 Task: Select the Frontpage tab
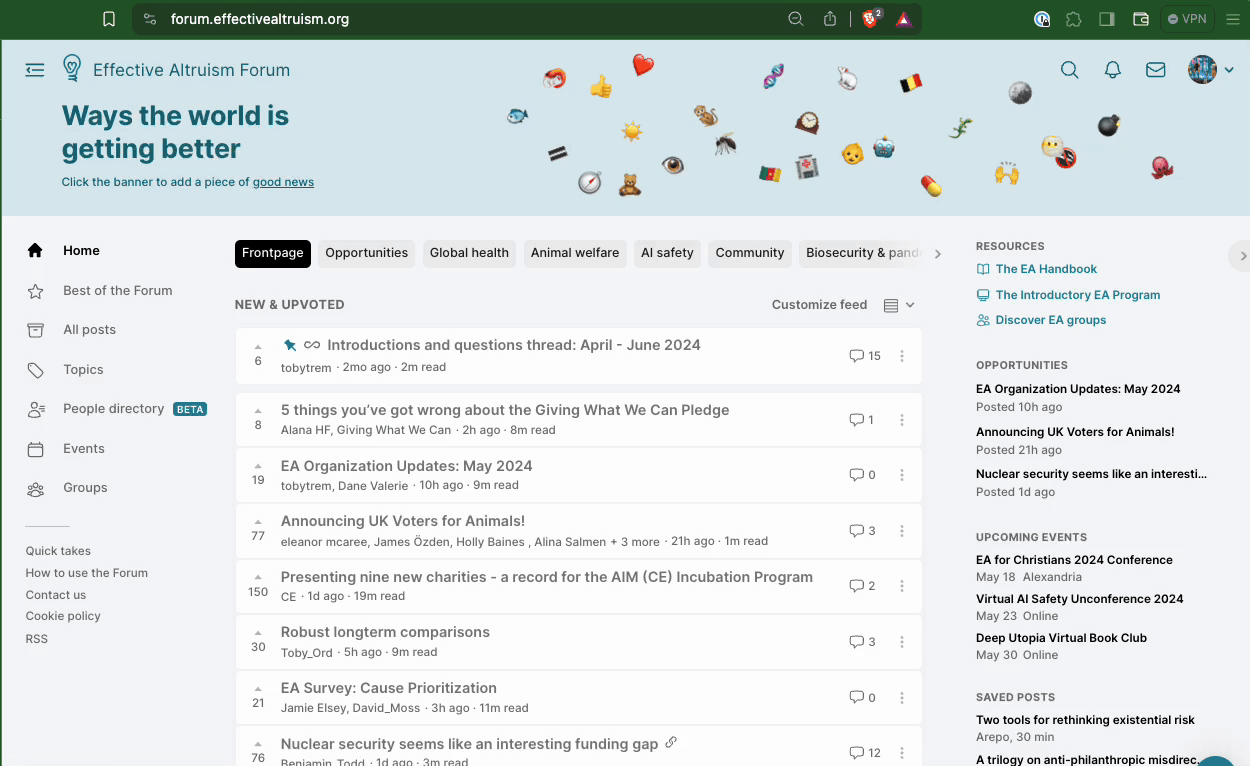coord(273,253)
